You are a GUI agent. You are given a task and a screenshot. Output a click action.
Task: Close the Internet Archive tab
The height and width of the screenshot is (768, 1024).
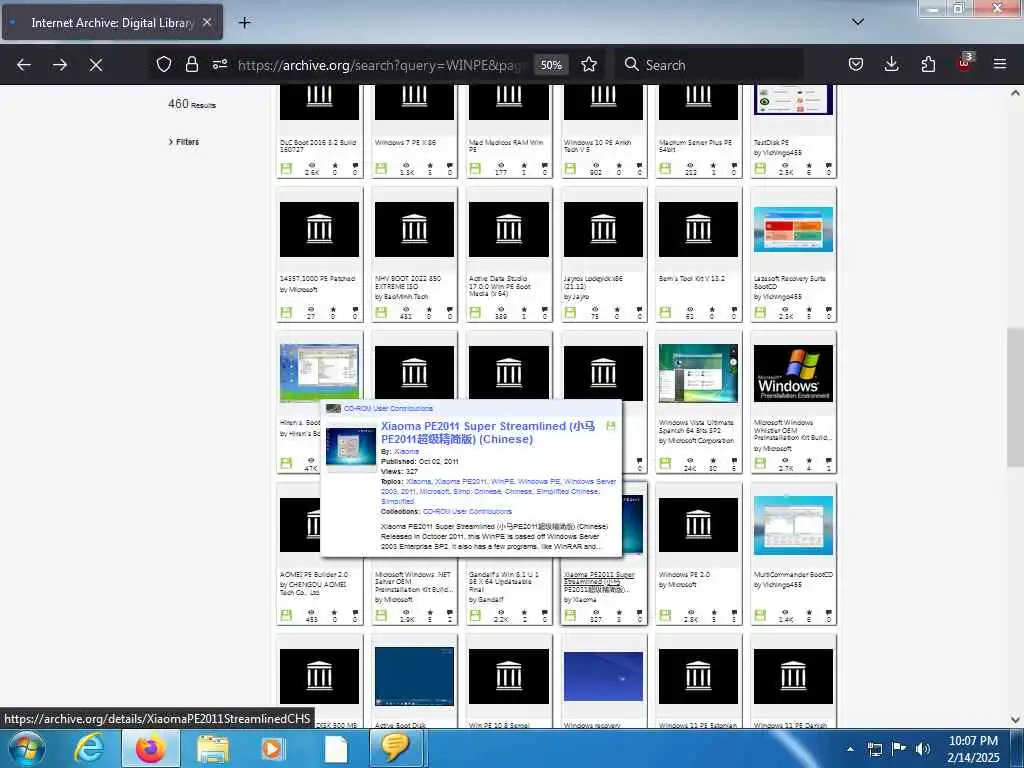click(207, 22)
